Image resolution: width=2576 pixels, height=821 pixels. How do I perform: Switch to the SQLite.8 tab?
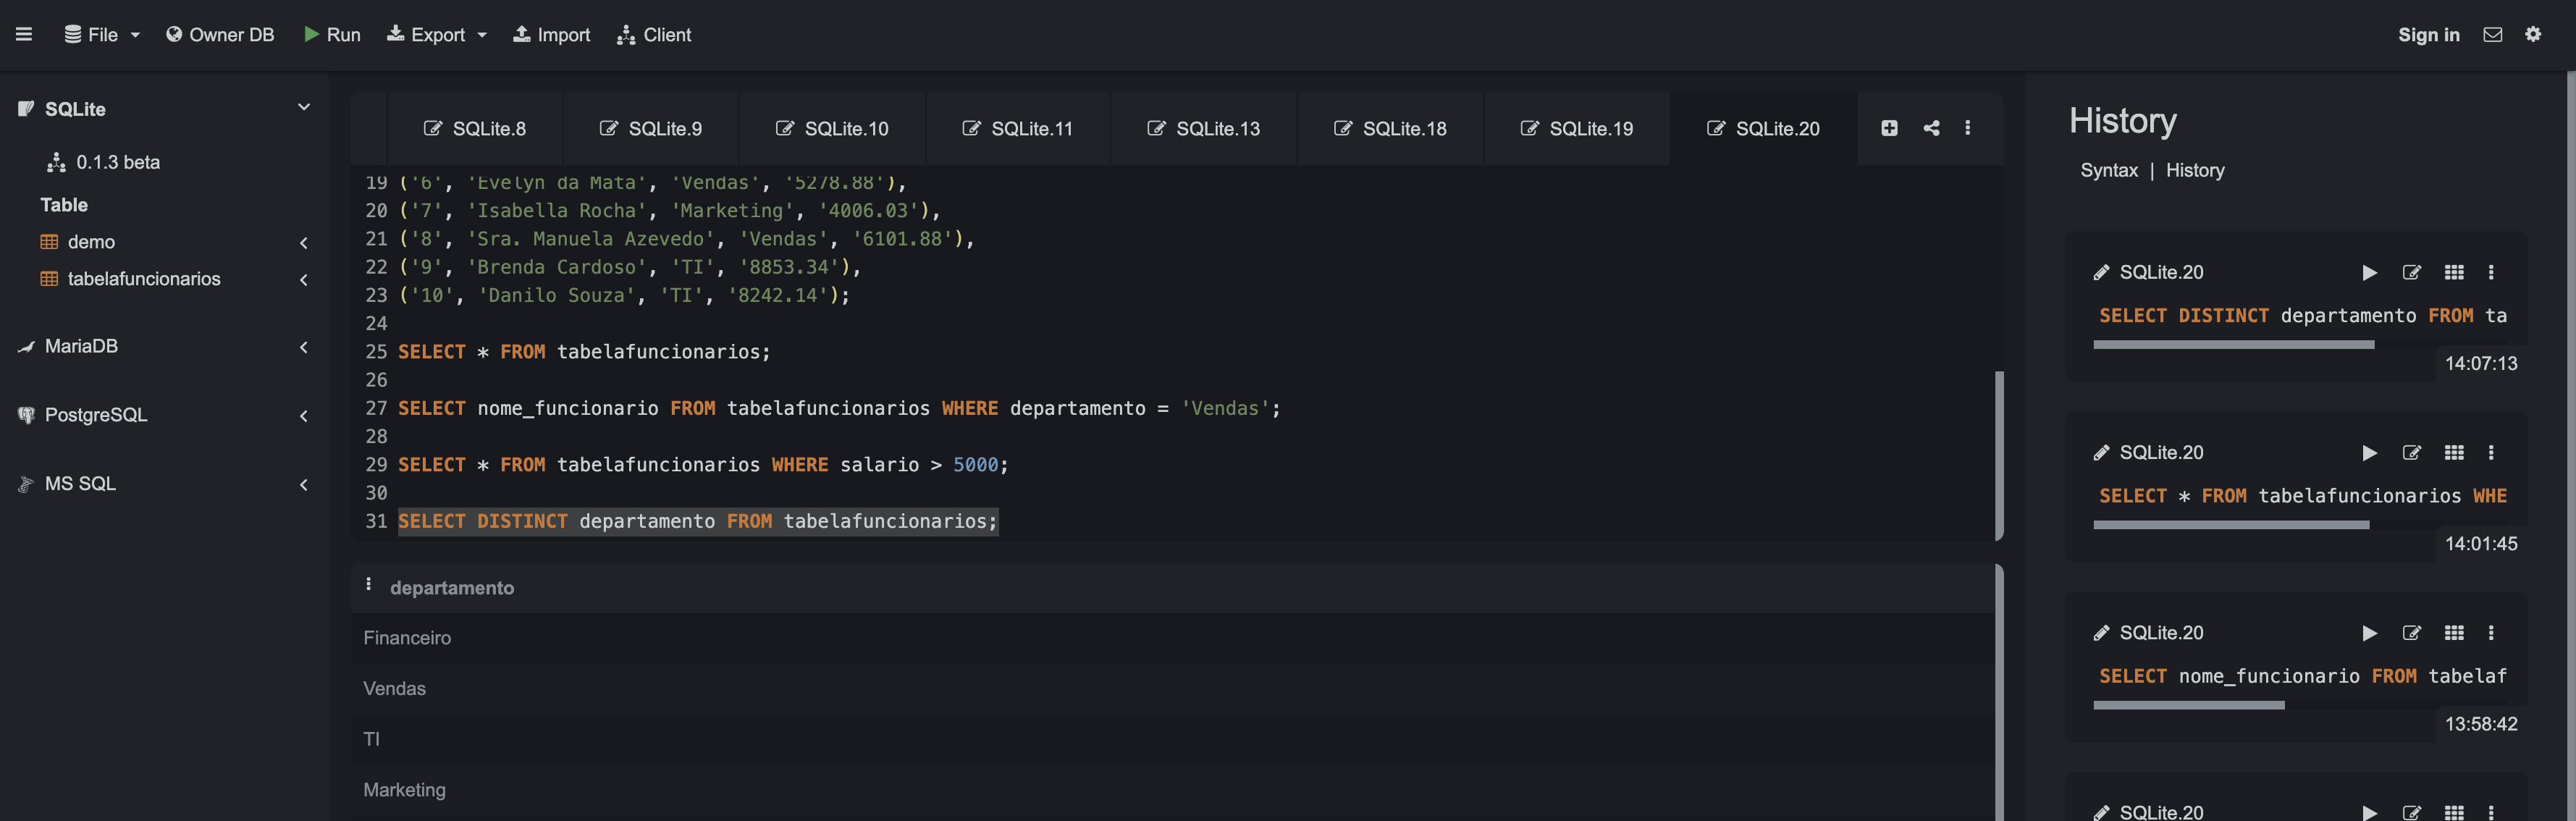[x=475, y=129]
